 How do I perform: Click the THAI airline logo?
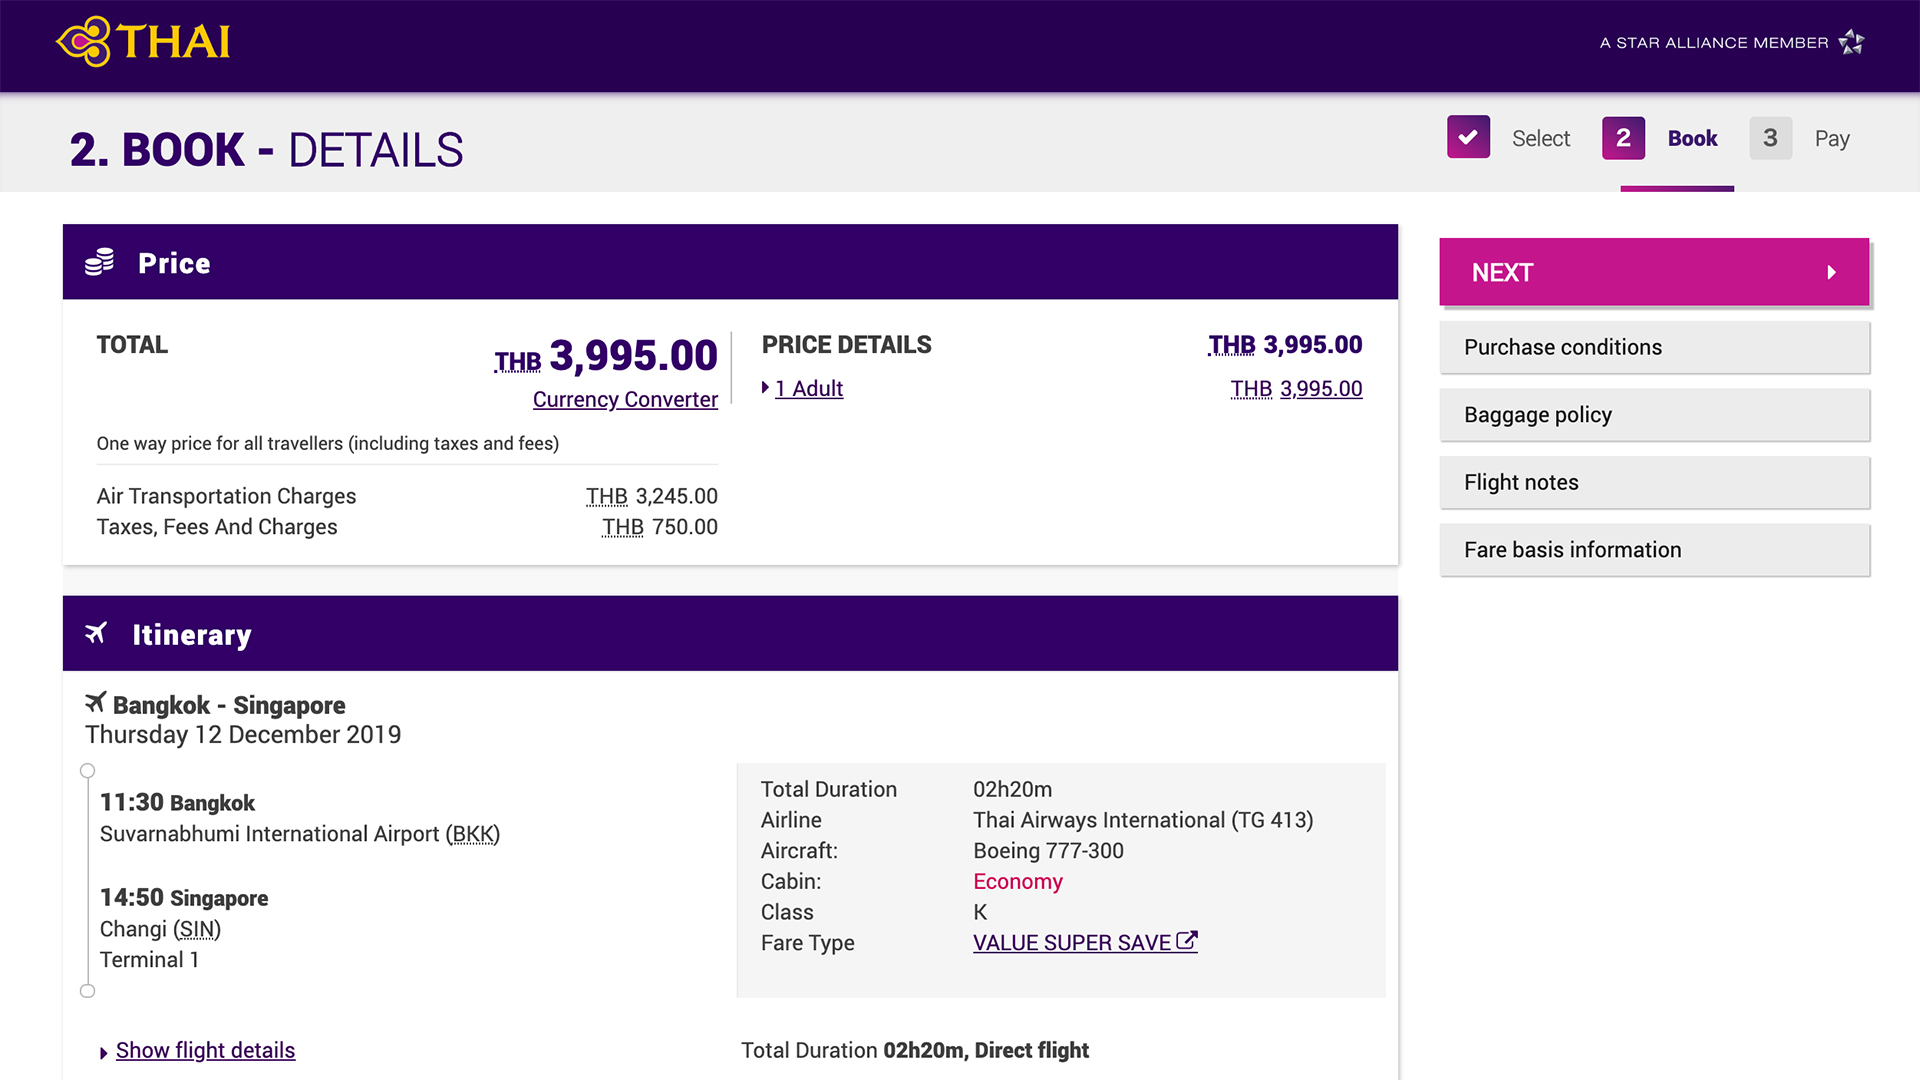tap(143, 42)
